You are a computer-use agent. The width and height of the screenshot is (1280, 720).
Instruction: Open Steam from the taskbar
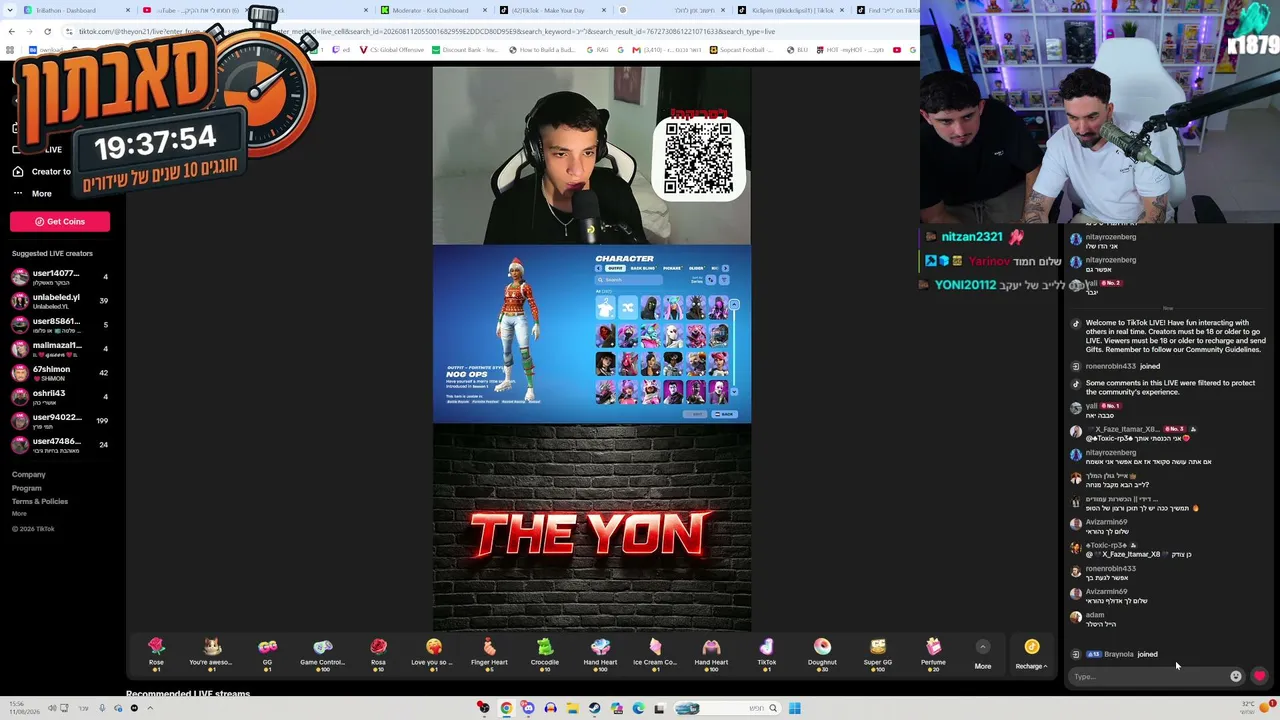[594, 708]
